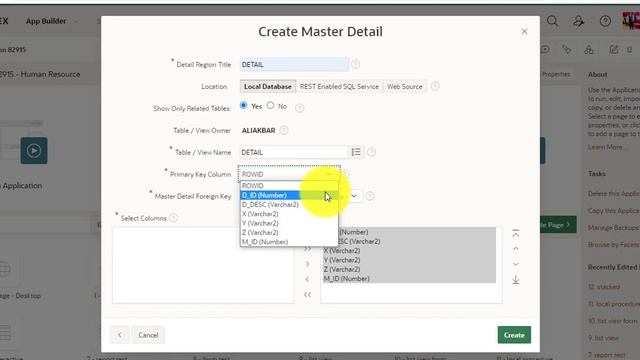Open help icon next to Location options
640x360 pixels.
435,86
